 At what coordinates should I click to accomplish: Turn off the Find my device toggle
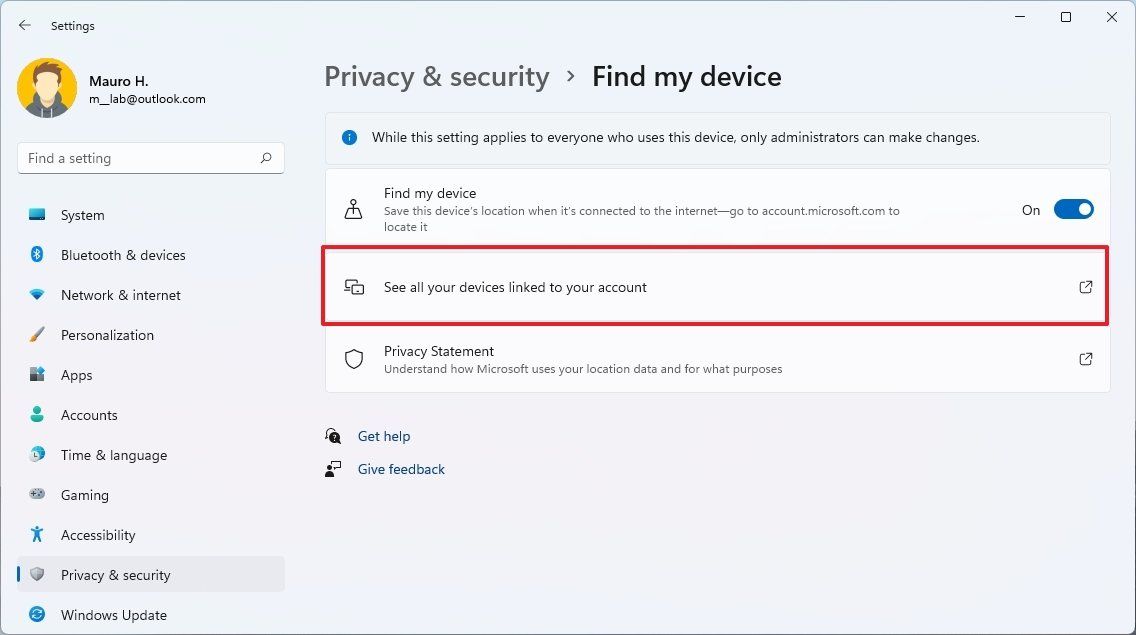coord(1074,209)
